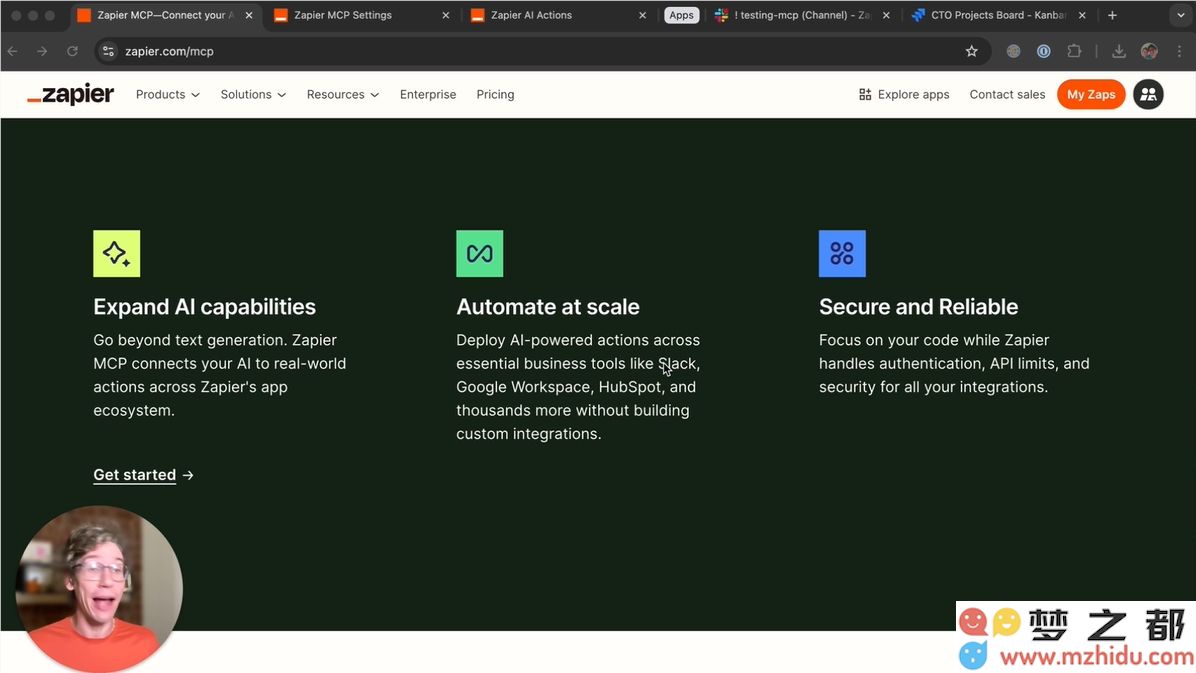Open a new browser tab
Viewport: 1196px width, 673px height.
coord(1112,15)
